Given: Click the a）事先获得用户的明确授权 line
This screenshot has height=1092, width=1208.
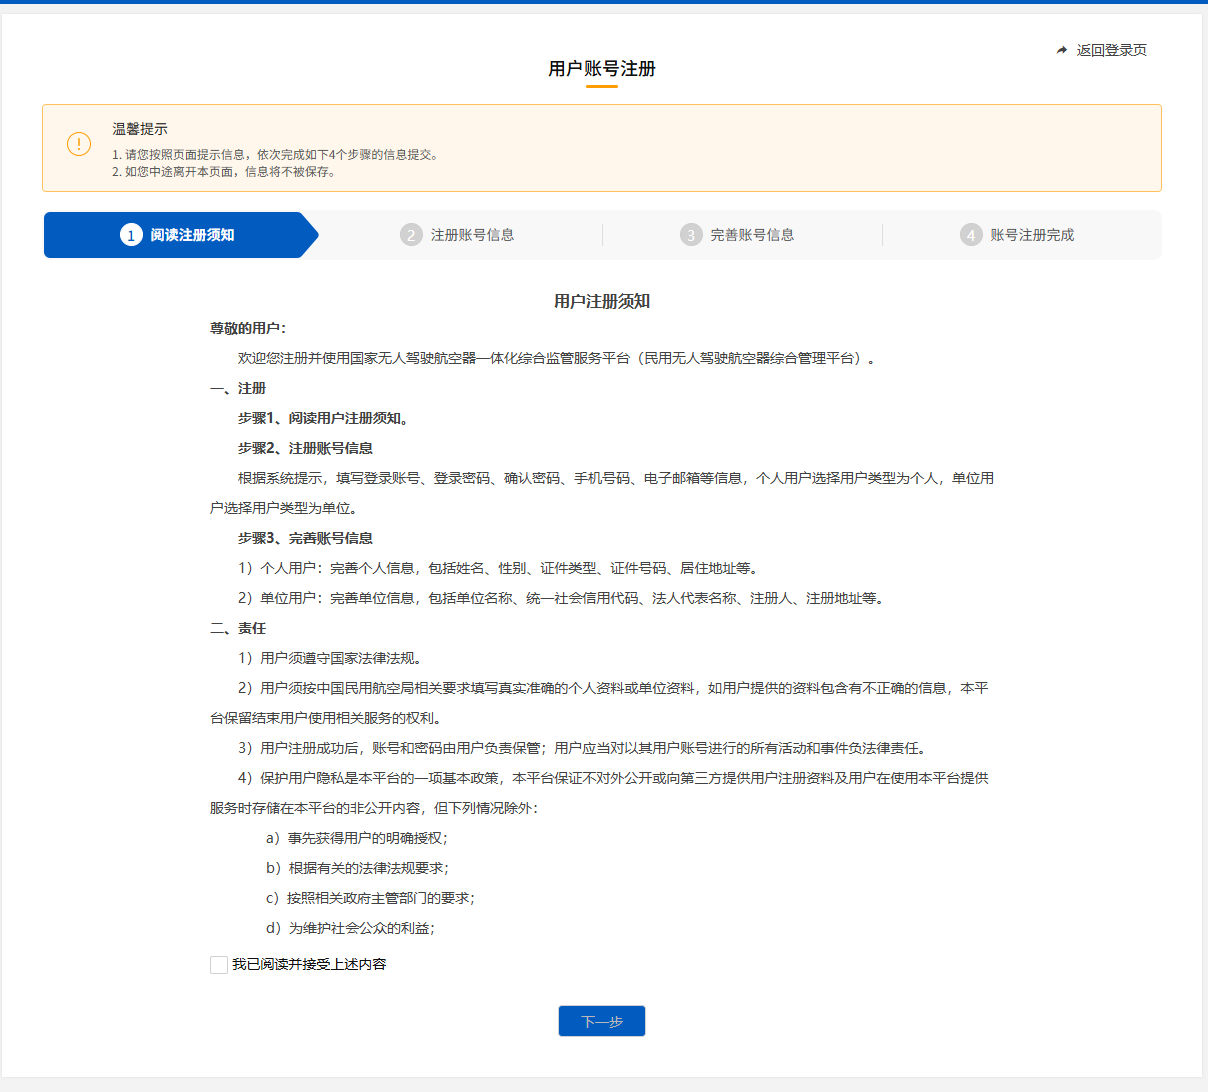Looking at the screenshot, I should click(357, 838).
